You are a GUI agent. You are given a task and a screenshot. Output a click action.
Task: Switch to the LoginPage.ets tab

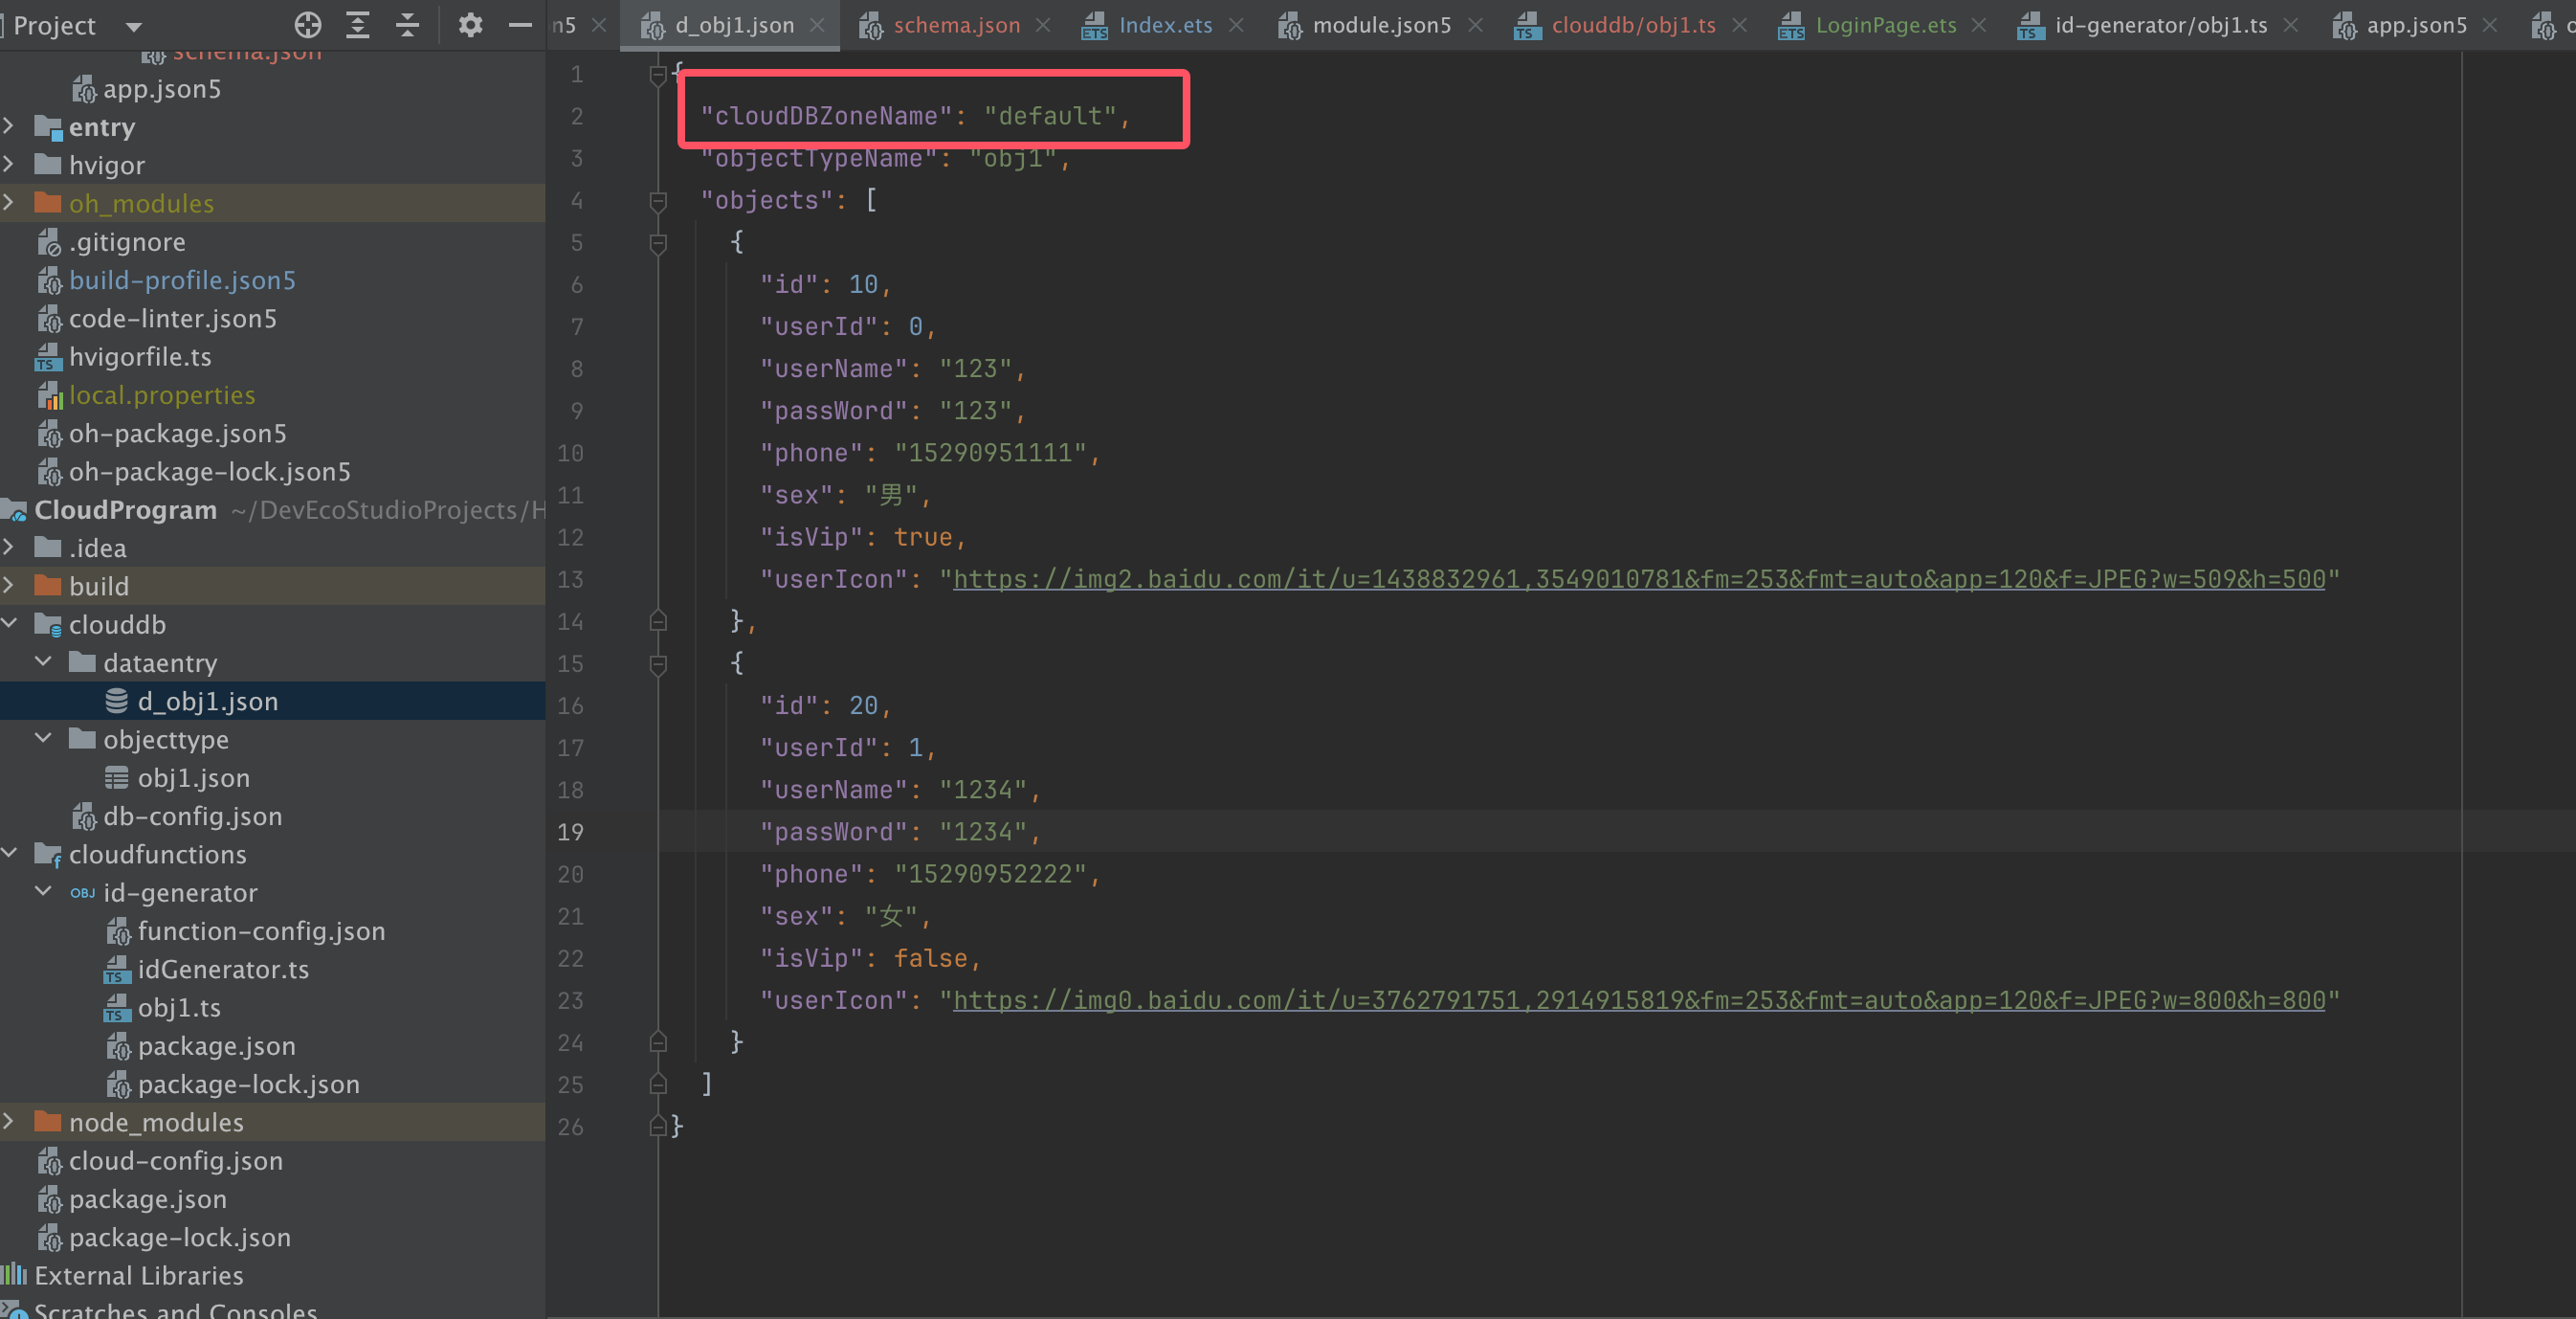click(1884, 25)
